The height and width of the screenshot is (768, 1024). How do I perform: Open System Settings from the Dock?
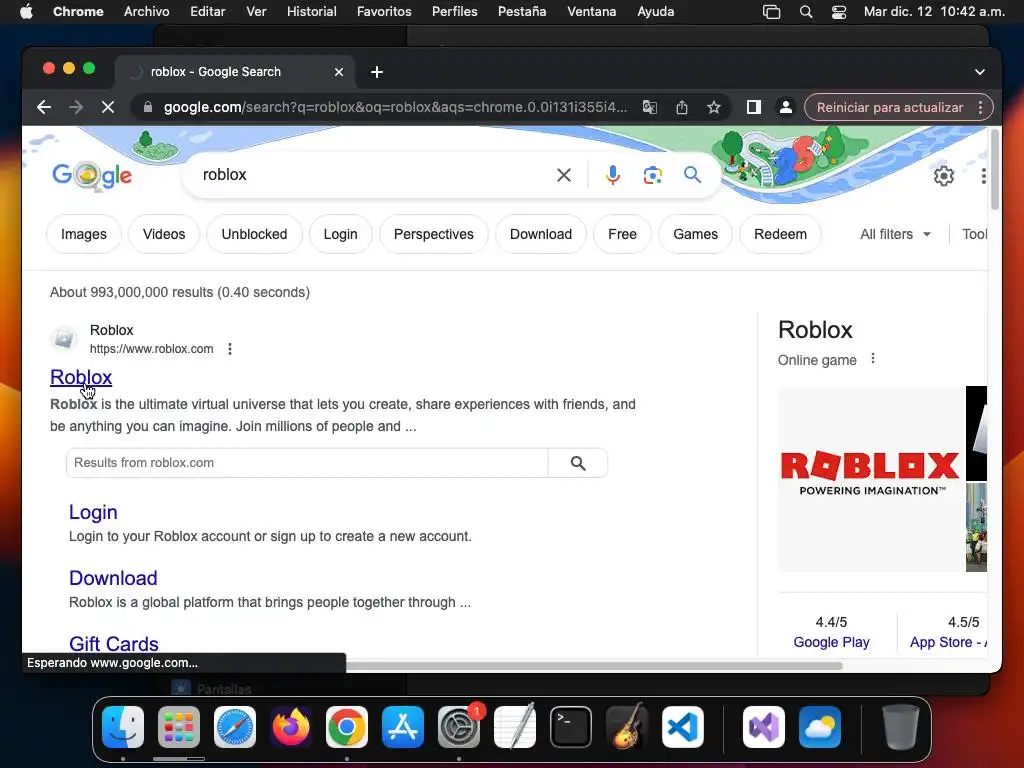[x=459, y=727]
